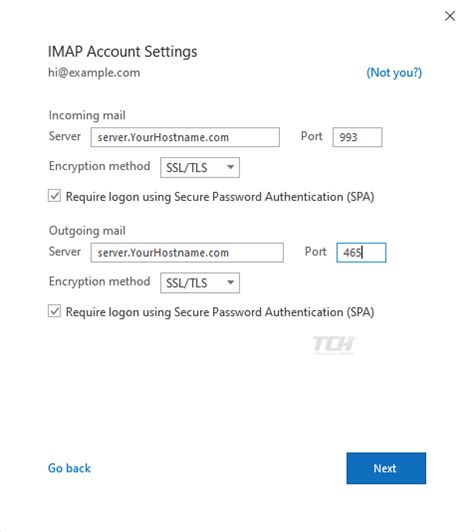
Task: Click the Not you? link
Action: pyautogui.click(x=394, y=72)
